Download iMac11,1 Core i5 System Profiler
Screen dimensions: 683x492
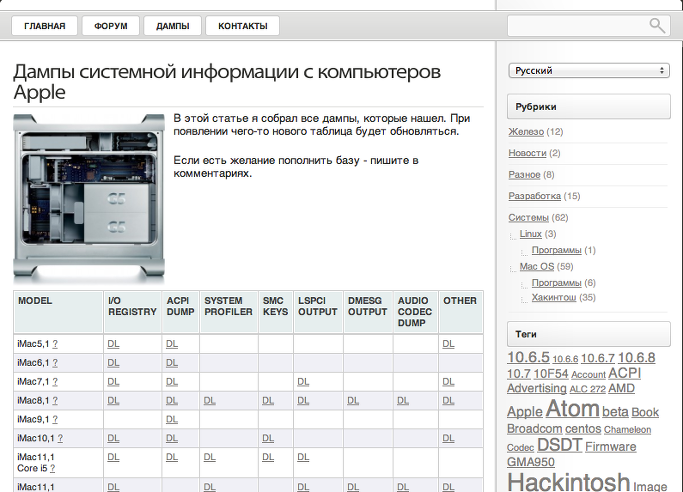(210, 457)
